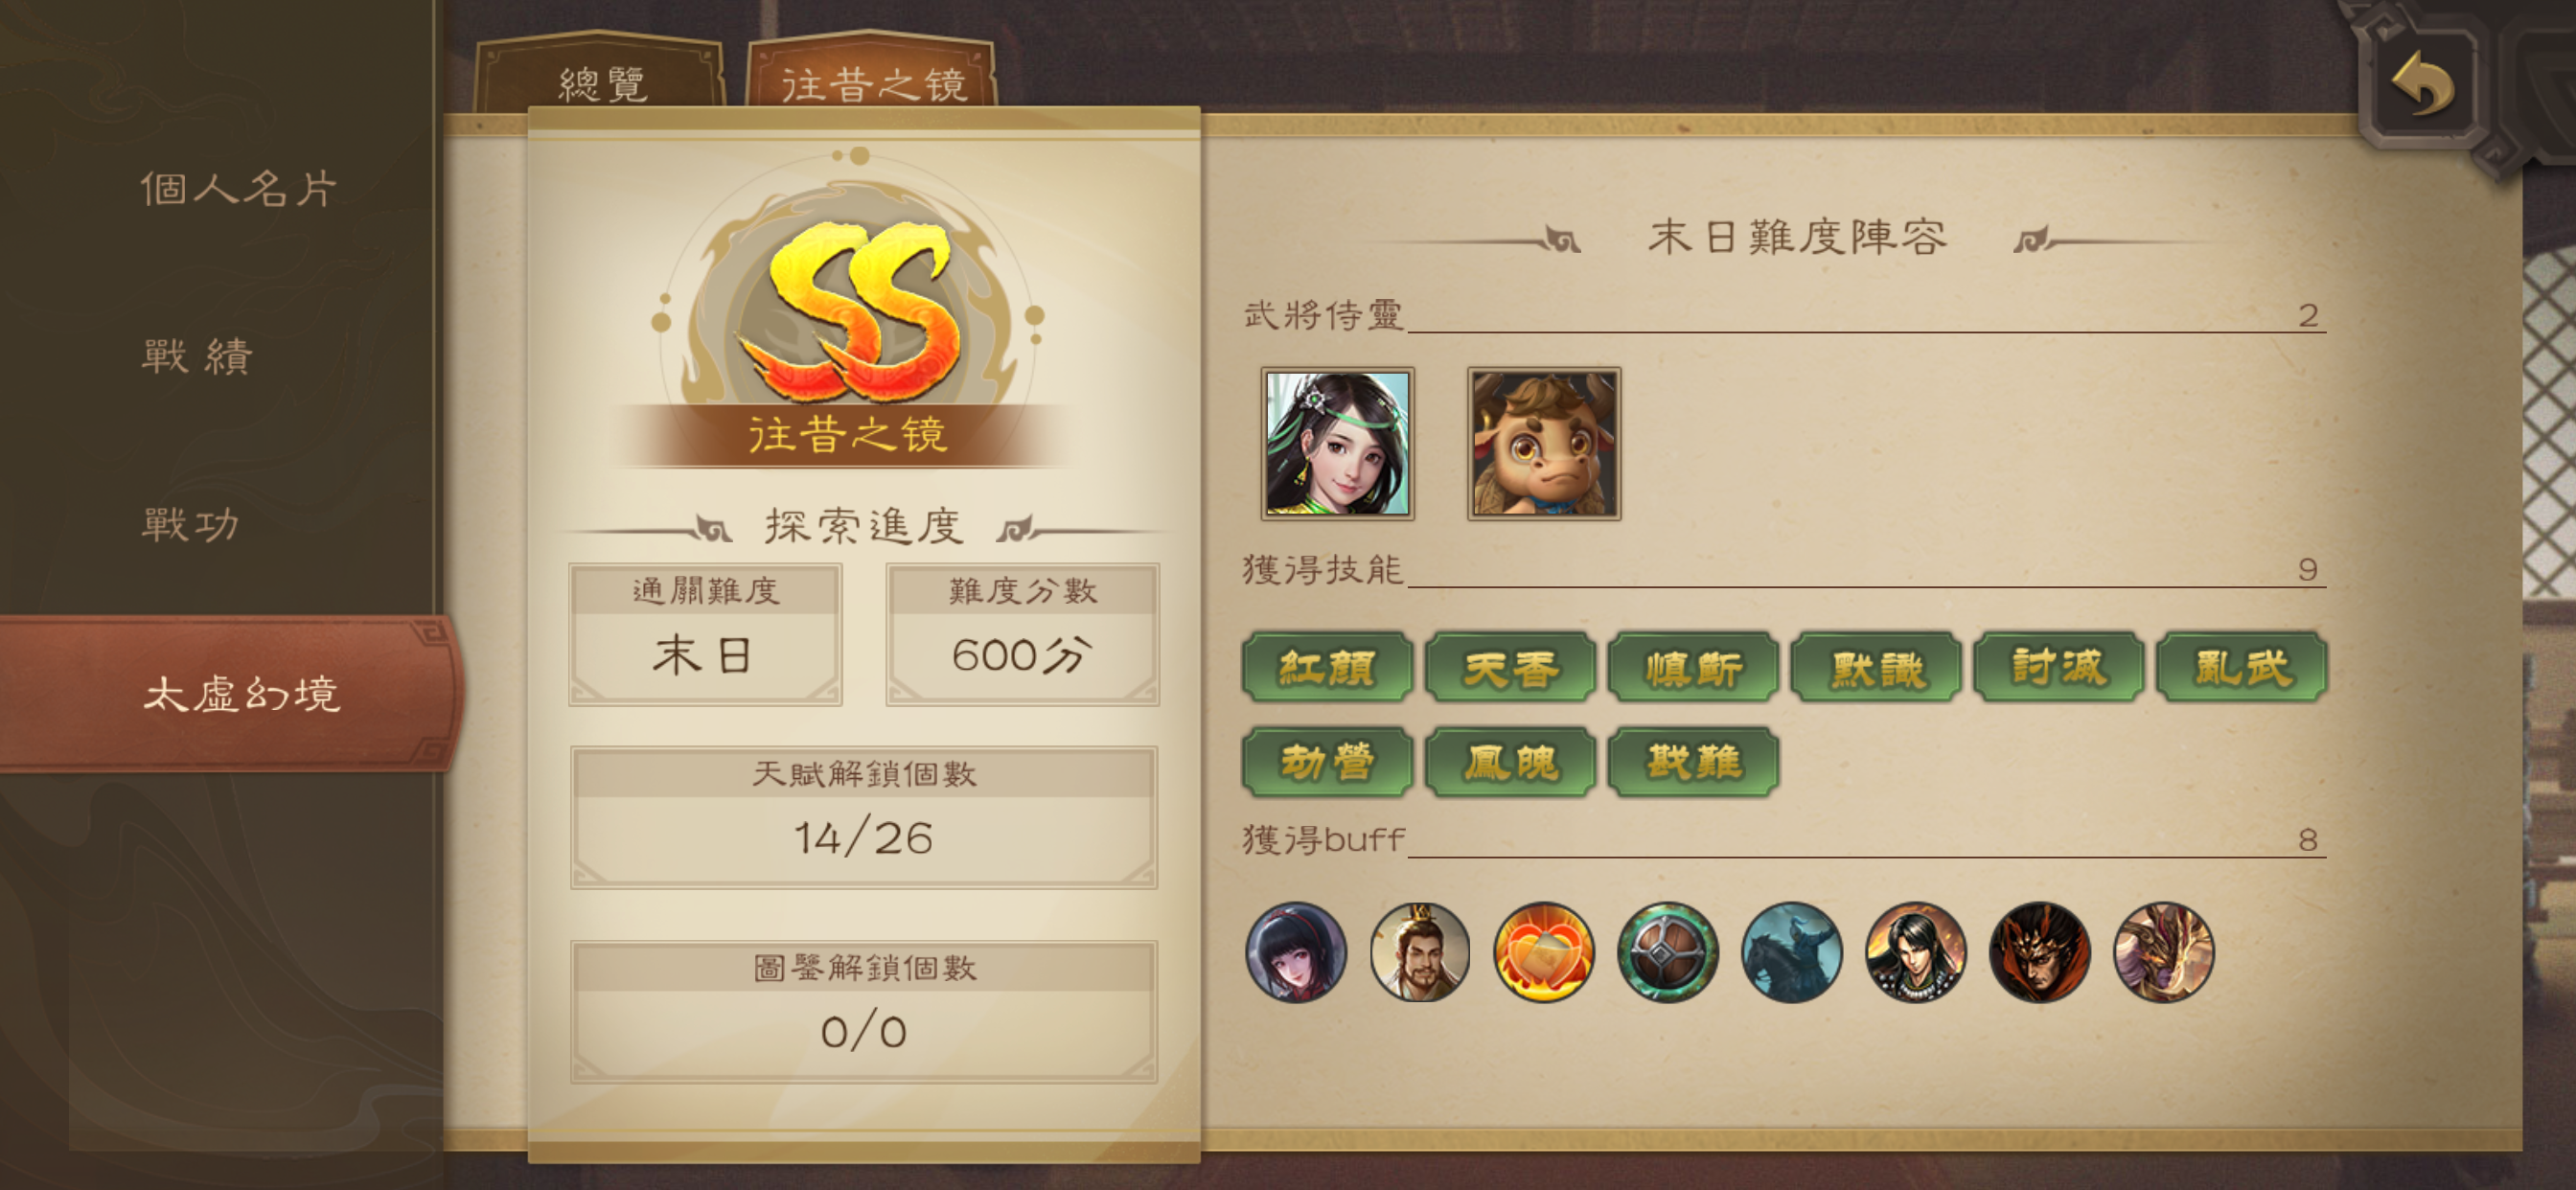This screenshot has width=2576, height=1190.
Task: Click the 鳳魄 skill button
Action: 1510,763
